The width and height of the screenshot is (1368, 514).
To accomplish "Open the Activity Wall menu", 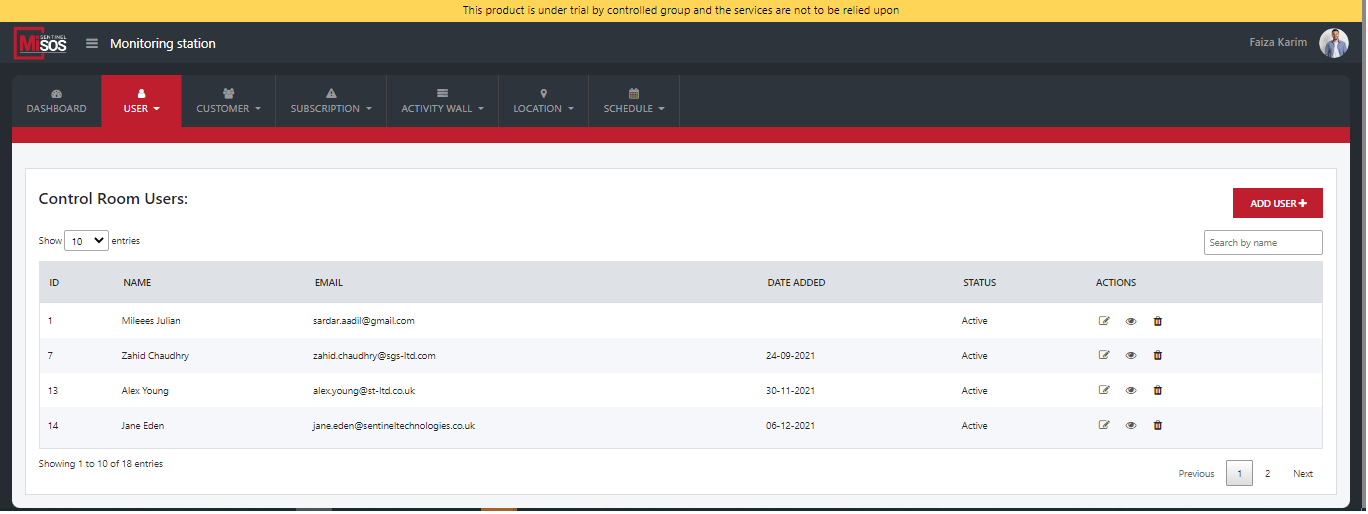I will (x=442, y=102).
